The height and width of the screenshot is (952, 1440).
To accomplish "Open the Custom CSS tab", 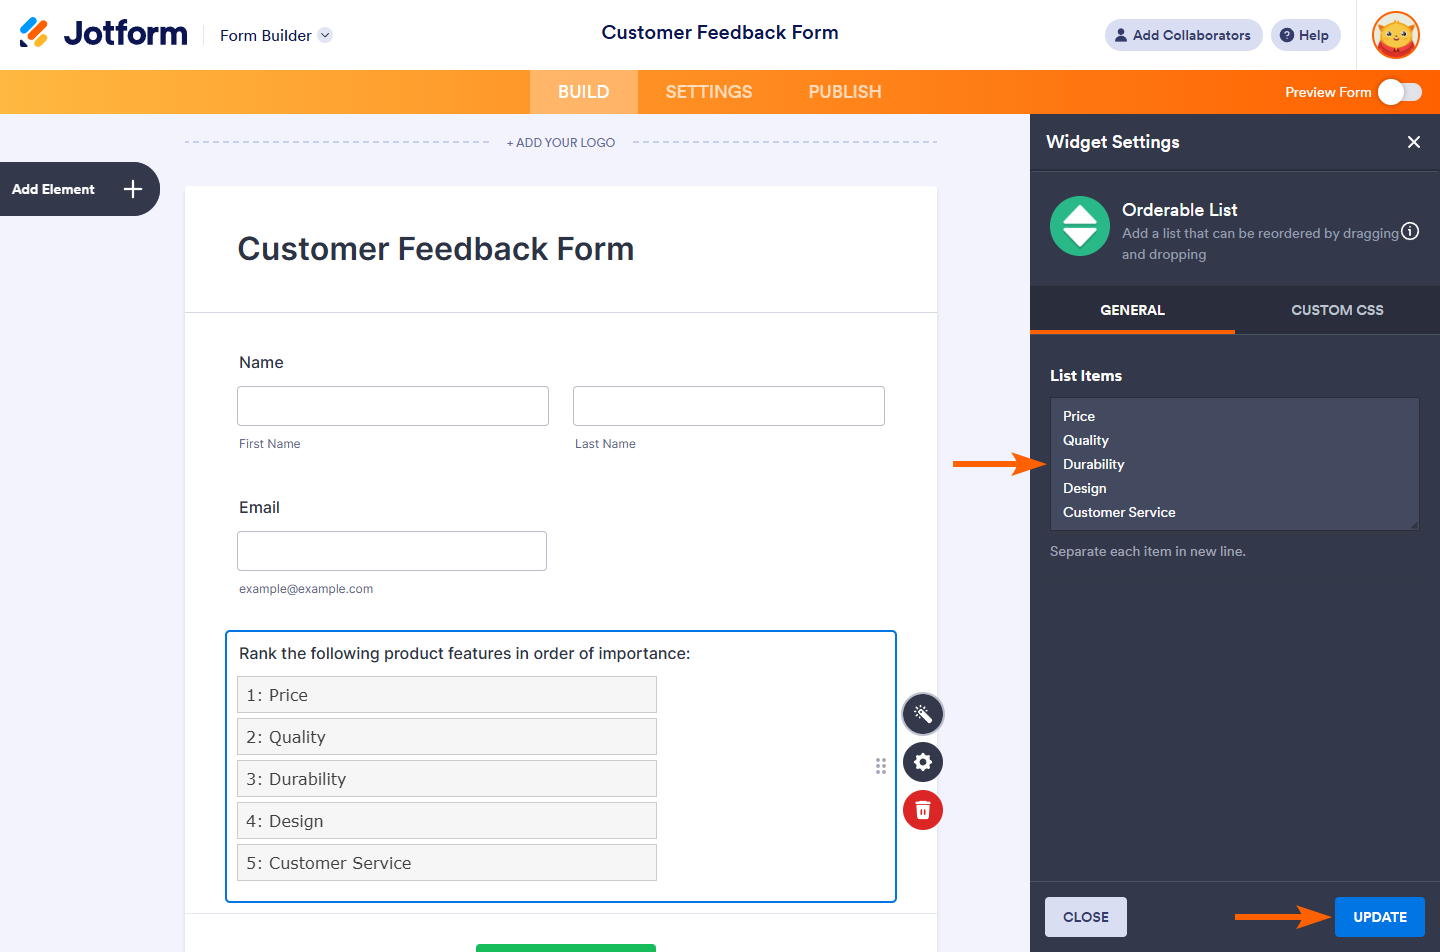I will pyautogui.click(x=1337, y=310).
